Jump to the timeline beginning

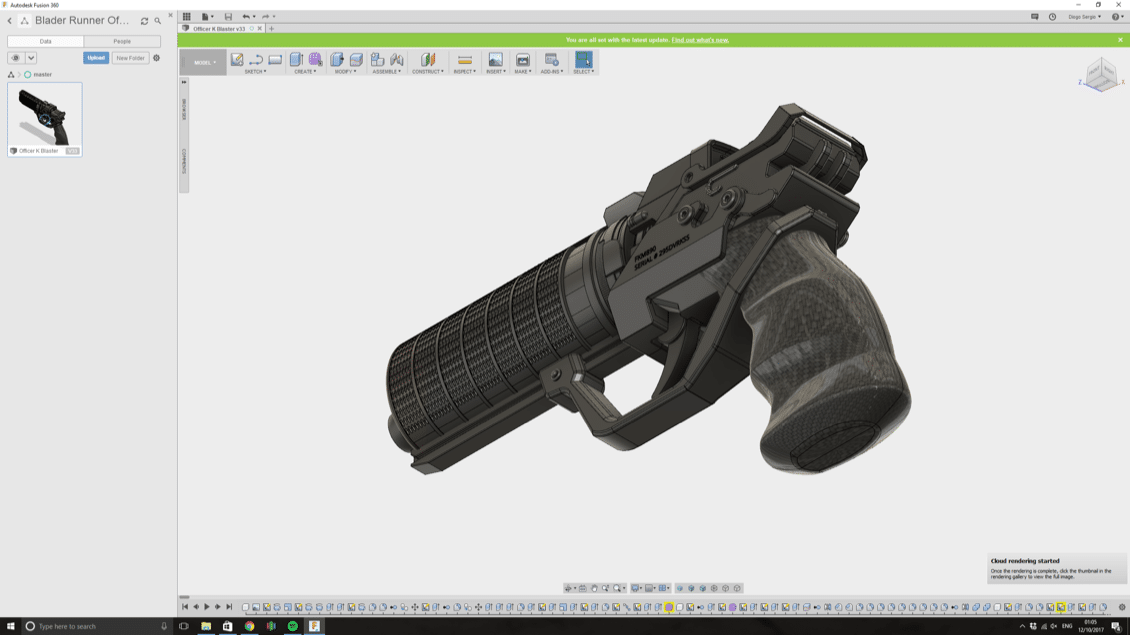(185, 608)
